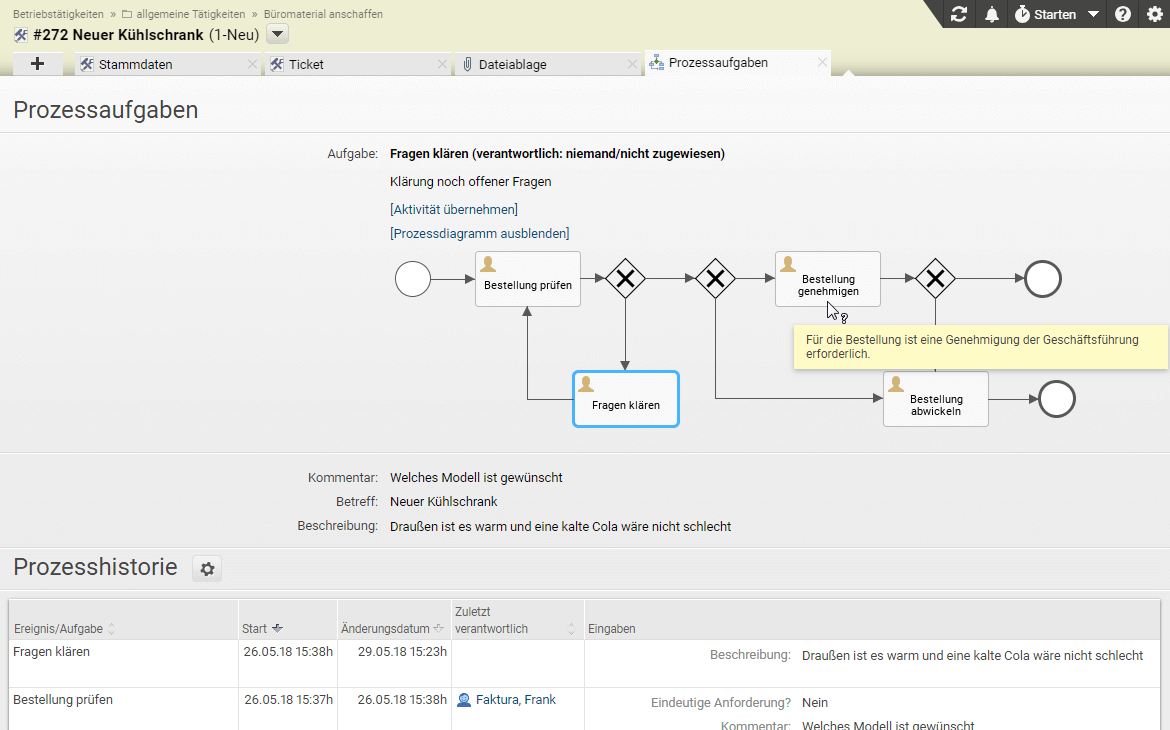The height and width of the screenshot is (730, 1170).
Task: Click the refresh icon in top bar
Action: point(959,14)
